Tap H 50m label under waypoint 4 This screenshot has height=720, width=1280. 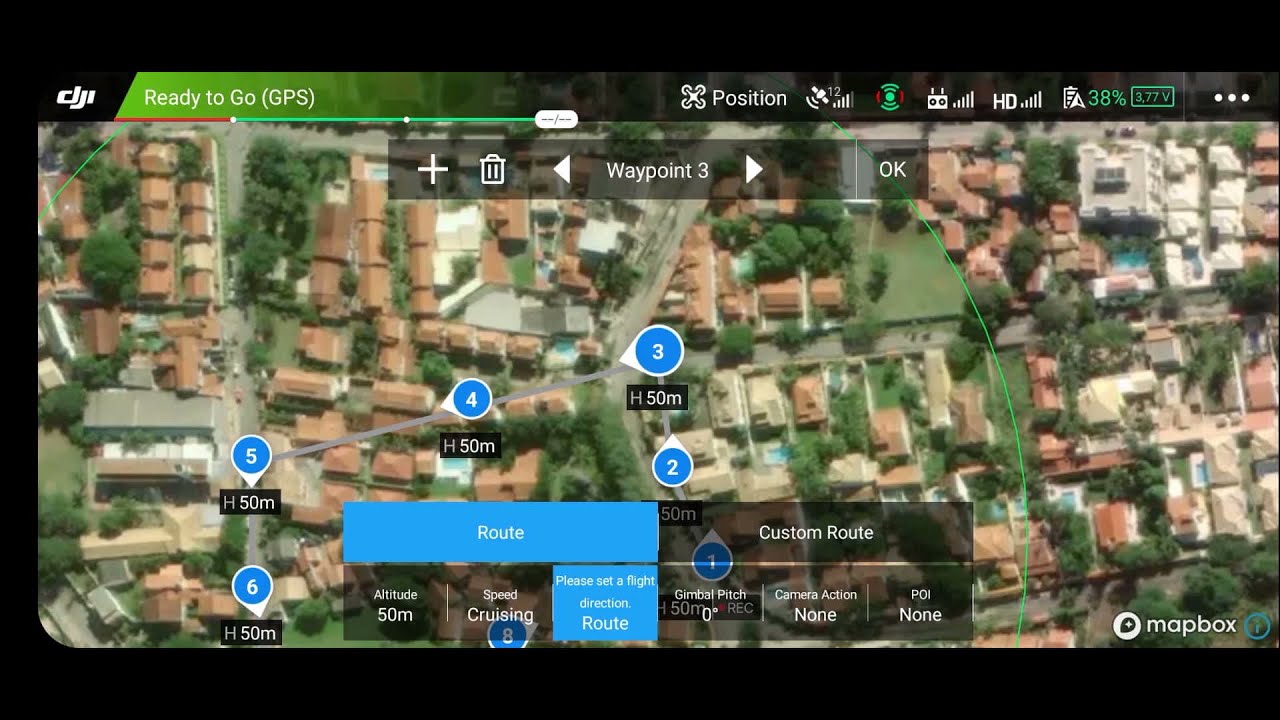pyautogui.click(x=469, y=445)
